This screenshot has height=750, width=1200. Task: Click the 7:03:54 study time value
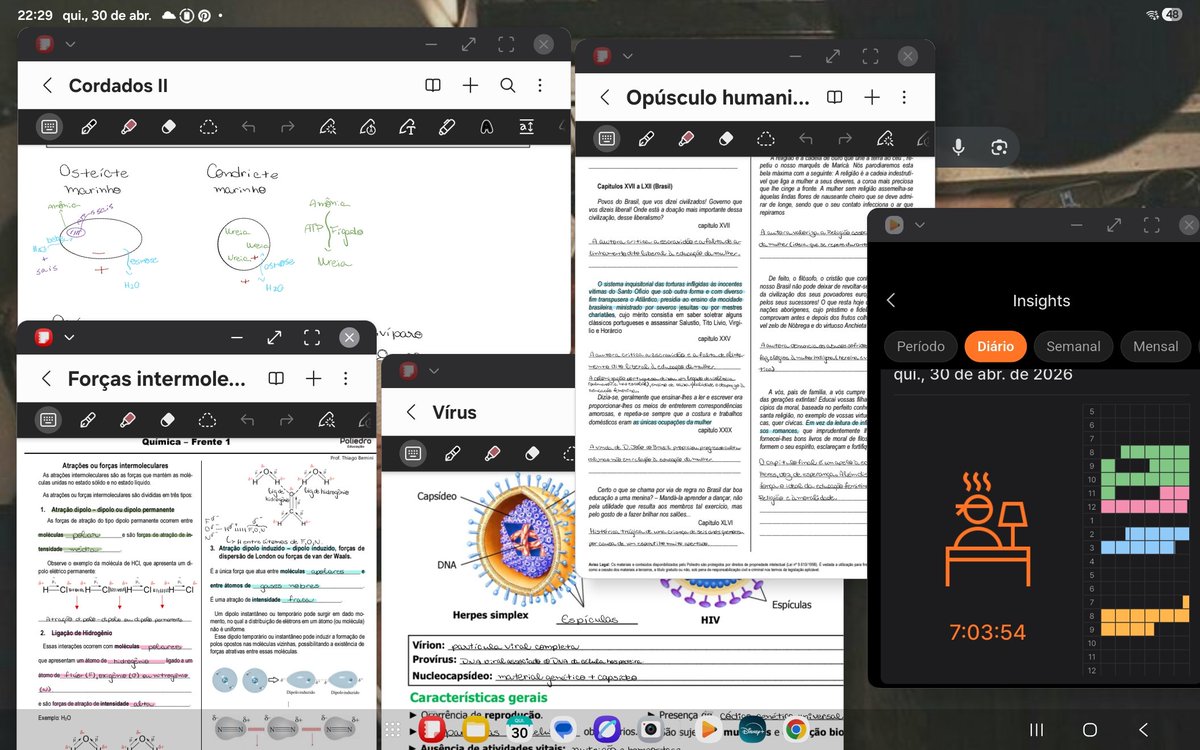click(988, 632)
